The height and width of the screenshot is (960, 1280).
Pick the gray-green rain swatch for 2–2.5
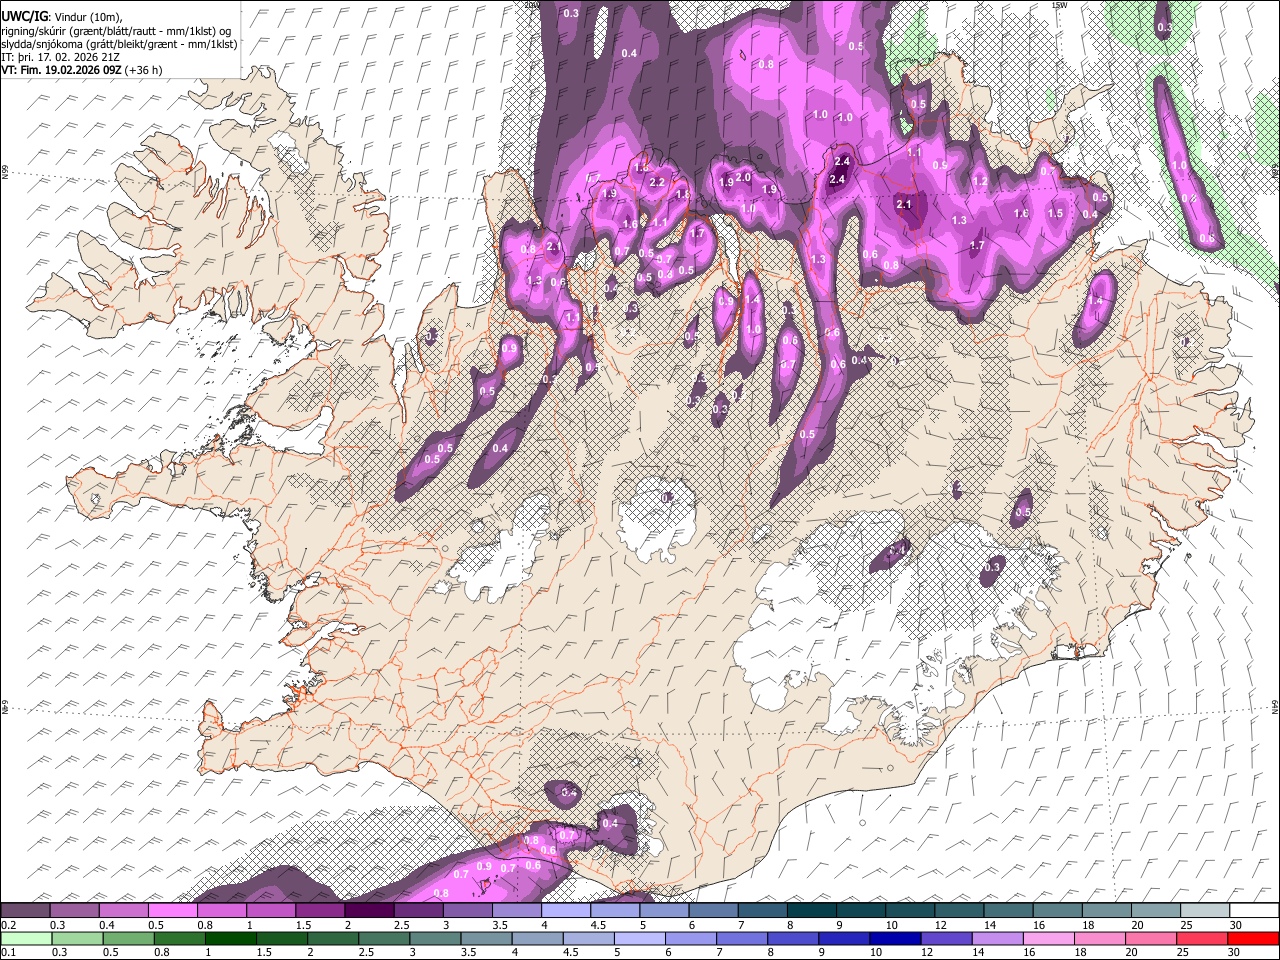tap(332, 938)
